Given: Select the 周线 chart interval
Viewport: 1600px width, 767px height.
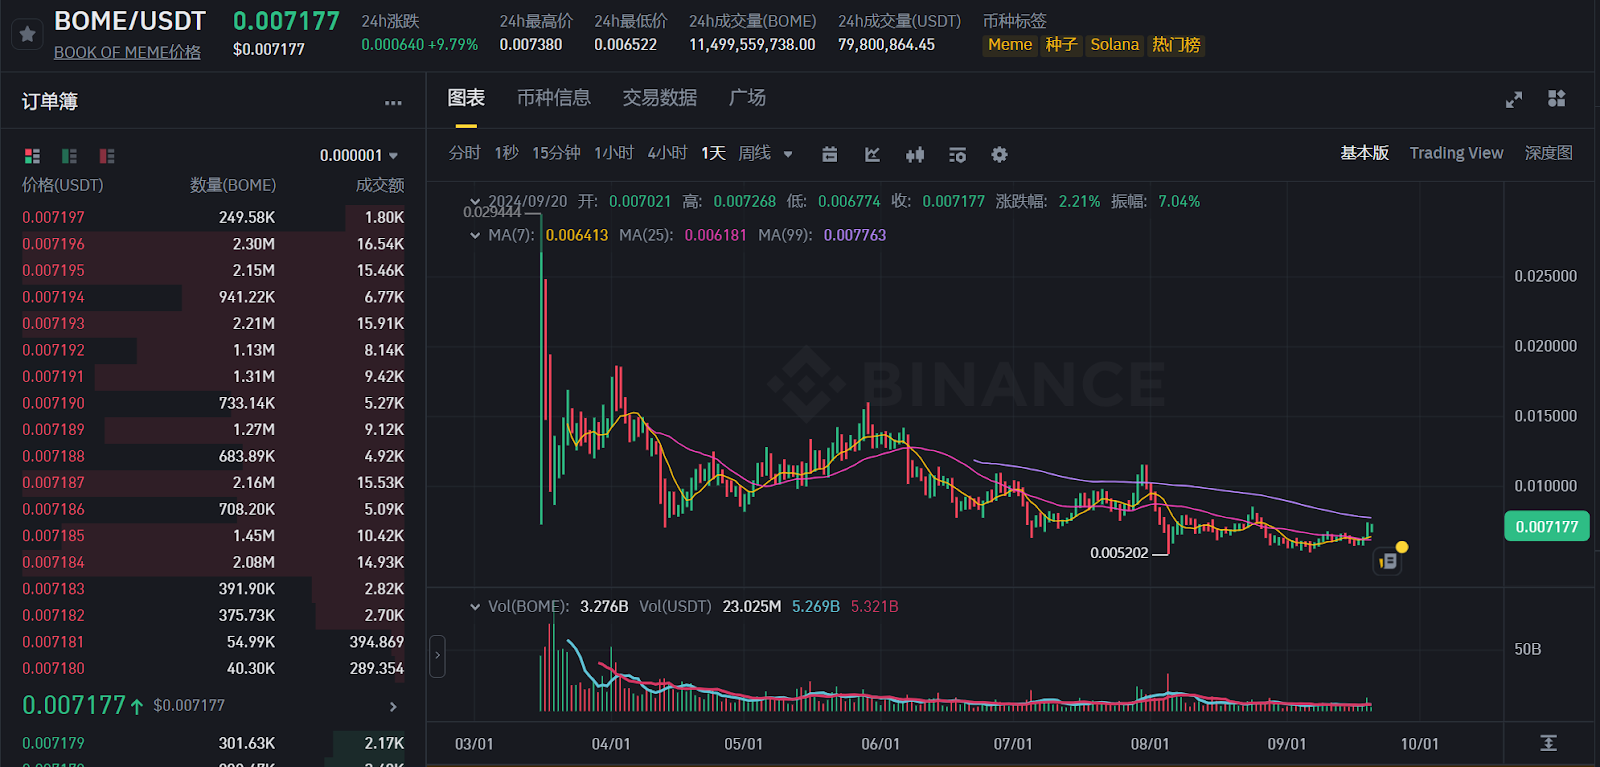Looking at the screenshot, I should pos(755,153).
